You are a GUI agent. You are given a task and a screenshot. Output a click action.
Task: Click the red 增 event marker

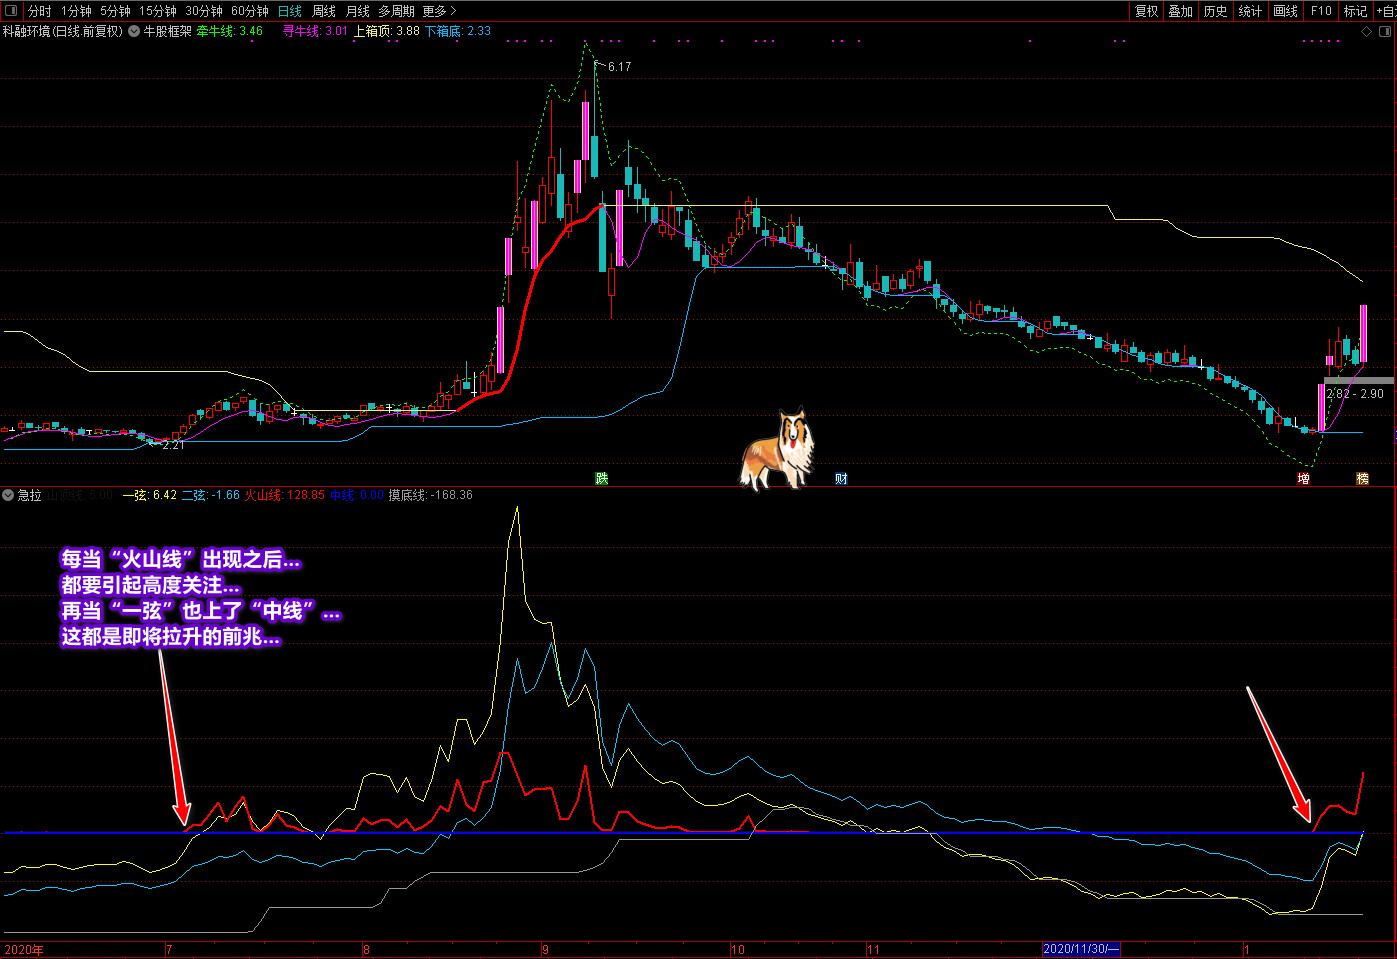1303,478
